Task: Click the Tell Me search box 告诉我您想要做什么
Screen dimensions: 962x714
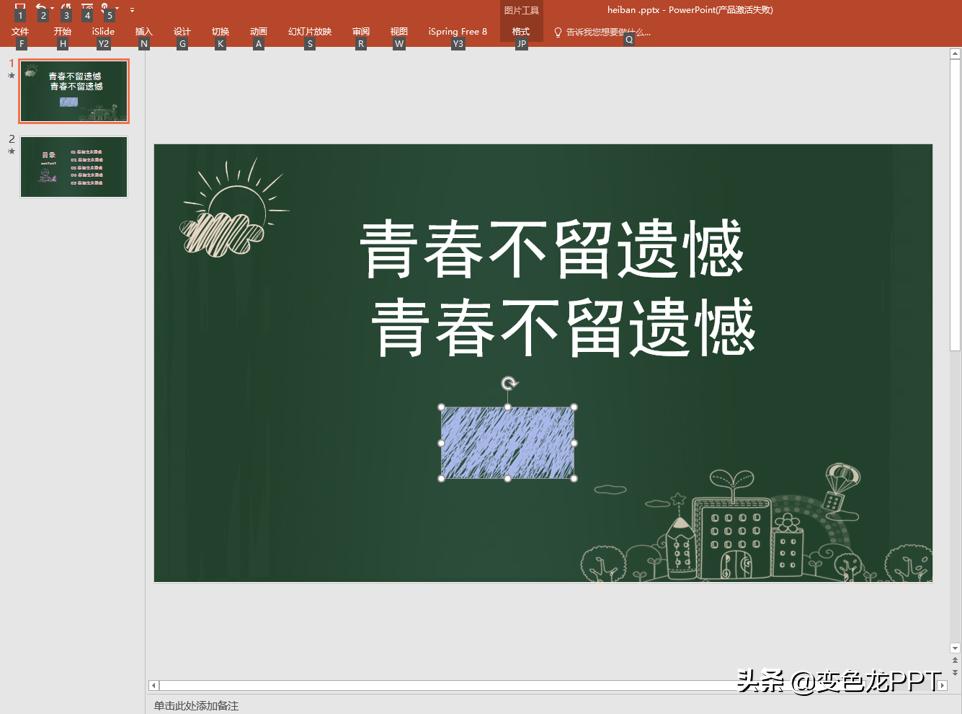Action: pos(610,31)
